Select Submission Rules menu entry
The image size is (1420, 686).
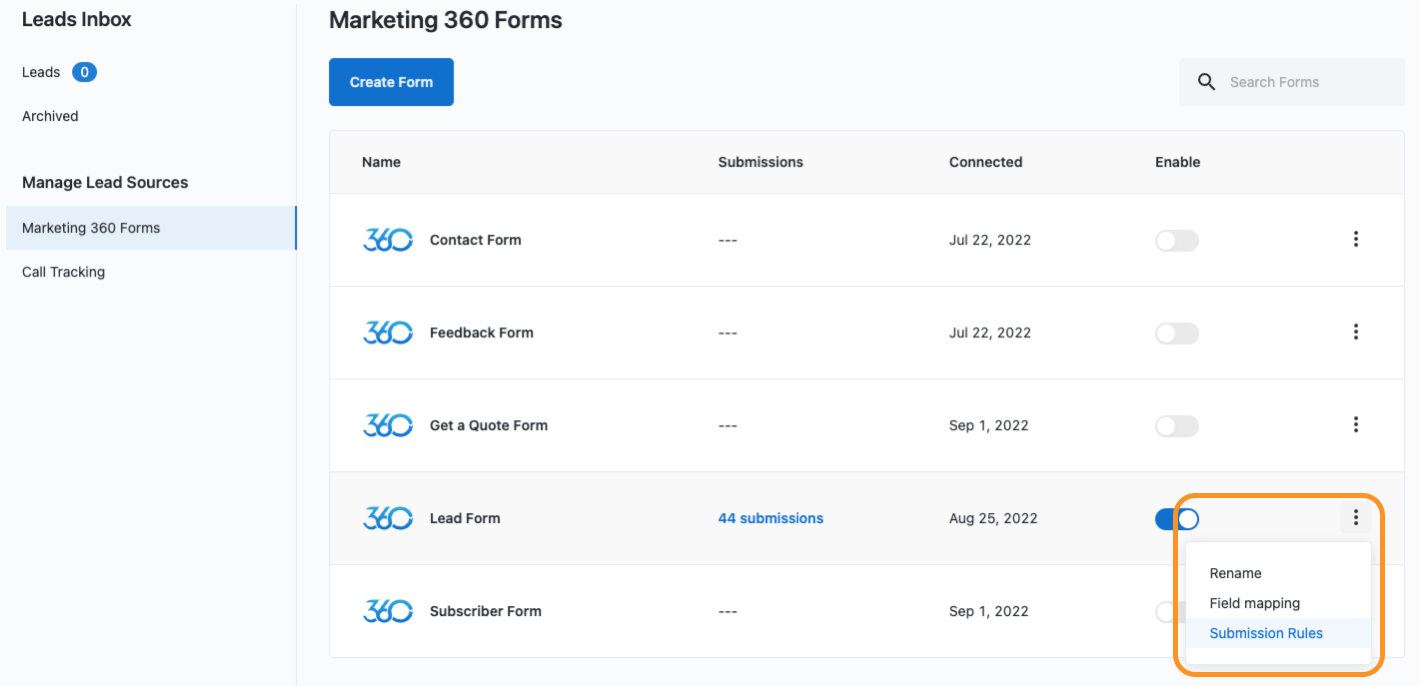(1265, 633)
